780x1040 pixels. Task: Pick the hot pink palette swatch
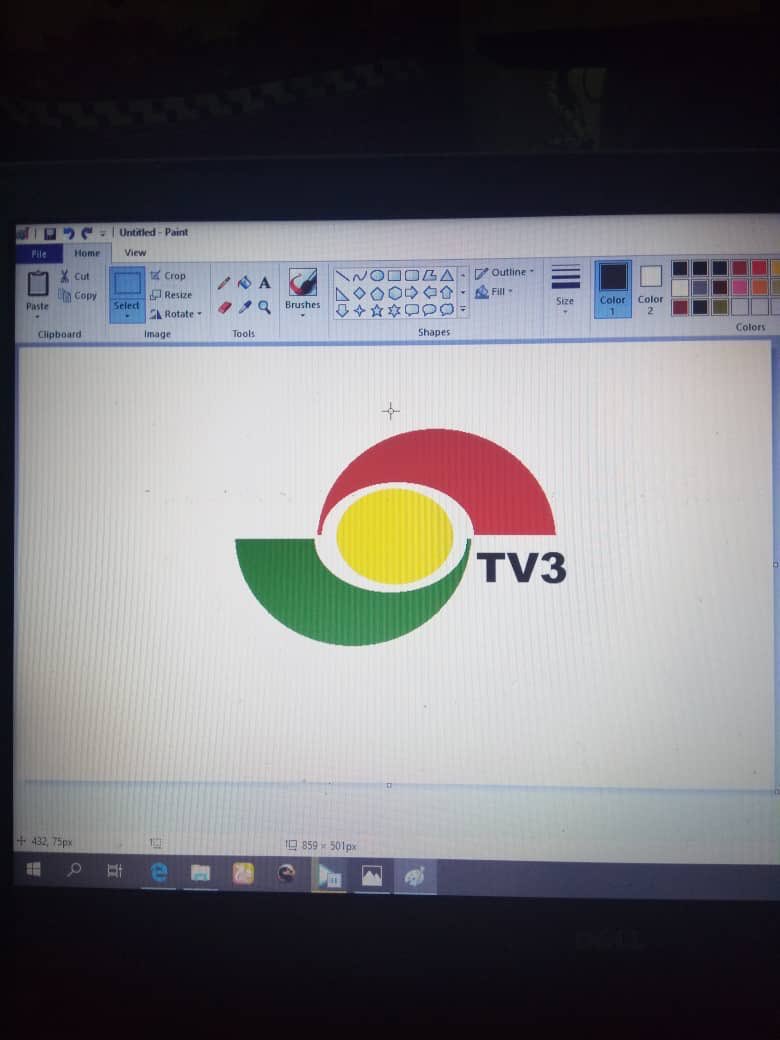pos(740,287)
